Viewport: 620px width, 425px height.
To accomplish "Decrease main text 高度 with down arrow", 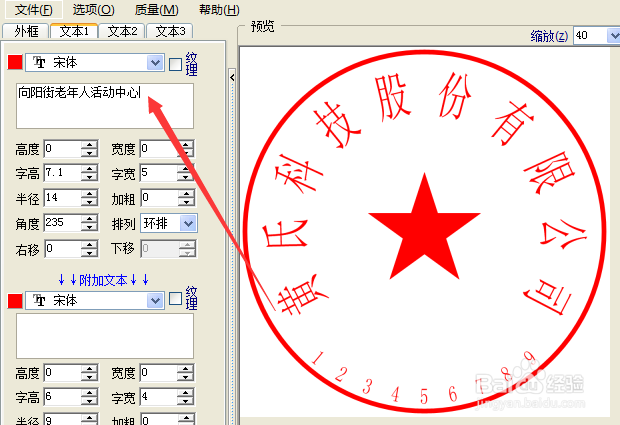I will [x=90, y=153].
